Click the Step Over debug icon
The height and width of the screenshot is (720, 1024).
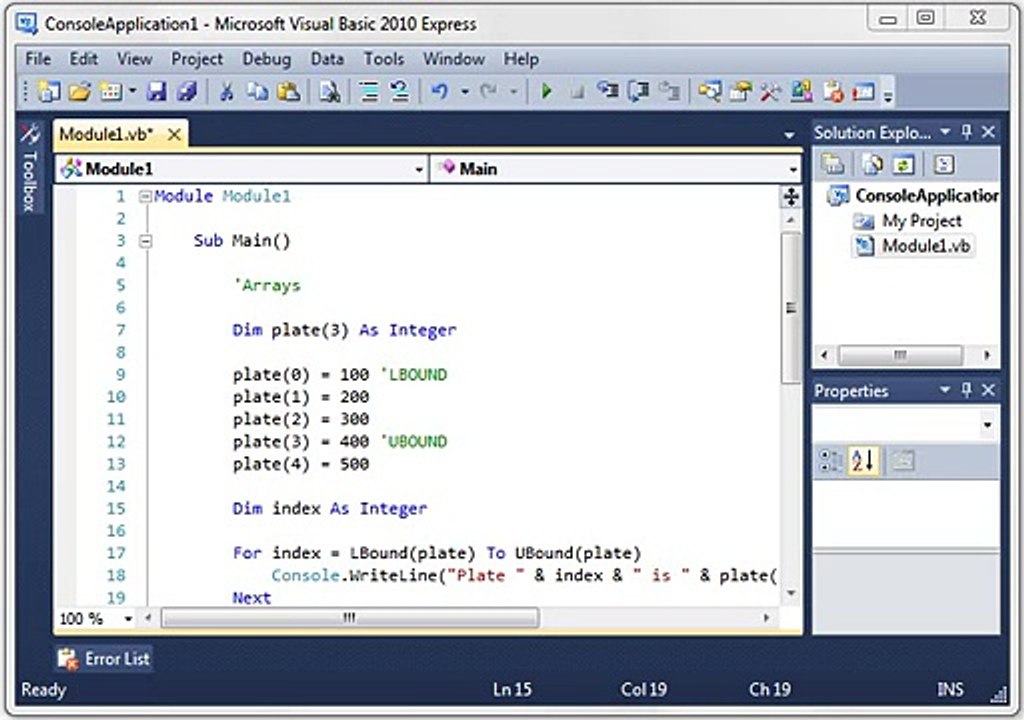(638, 91)
